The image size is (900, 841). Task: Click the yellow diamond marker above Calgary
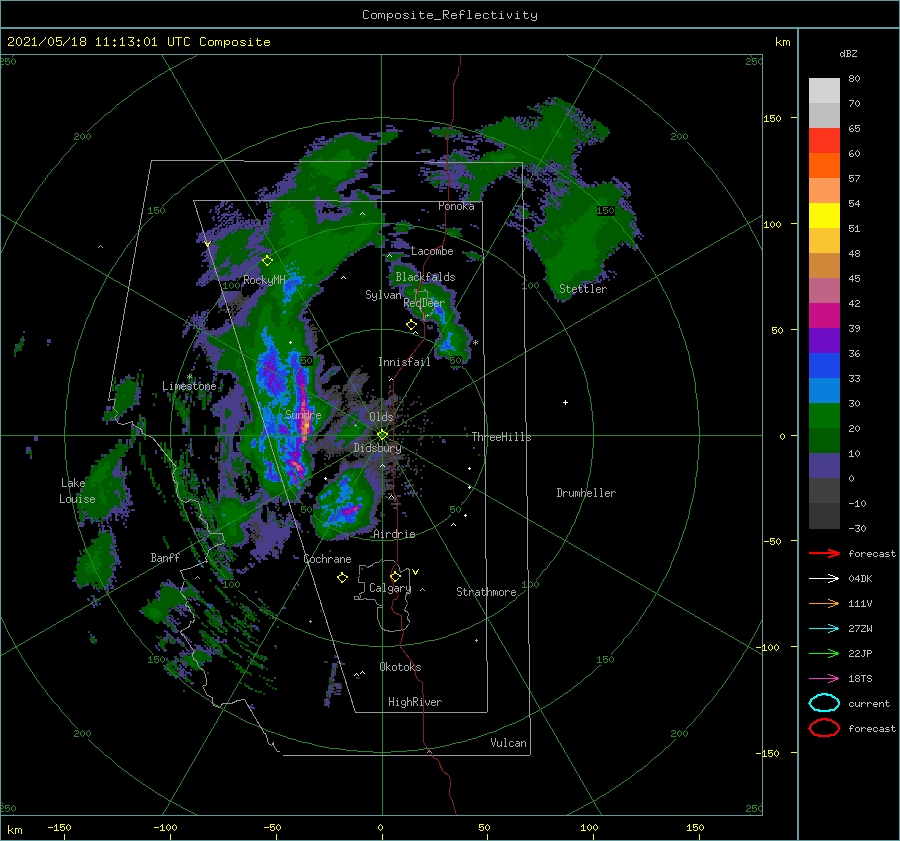pyautogui.click(x=395, y=576)
